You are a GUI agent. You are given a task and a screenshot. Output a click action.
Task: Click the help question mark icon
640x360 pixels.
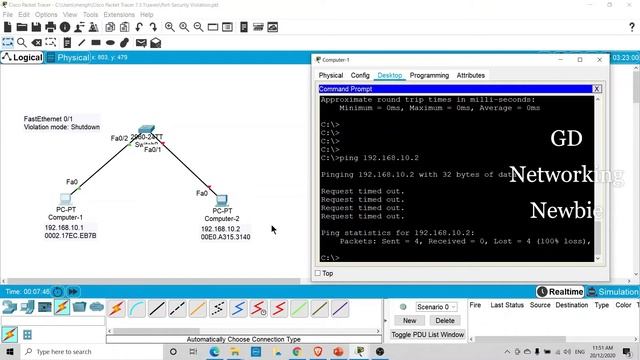coord(631,27)
